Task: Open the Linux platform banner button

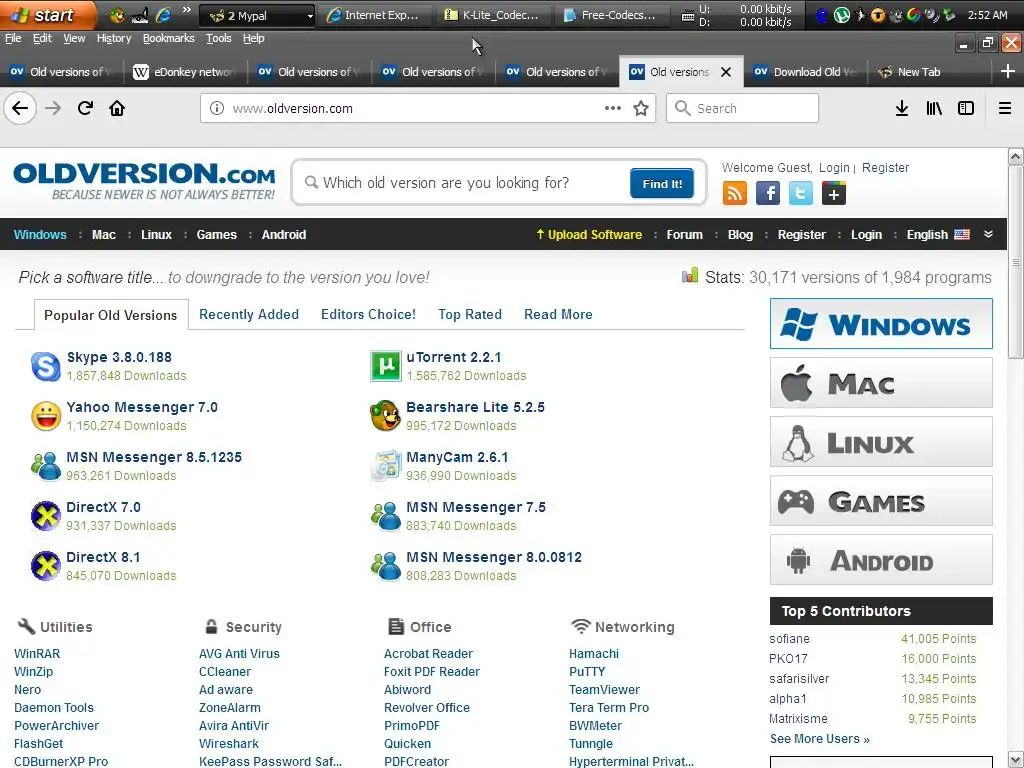Action: pyautogui.click(x=881, y=442)
